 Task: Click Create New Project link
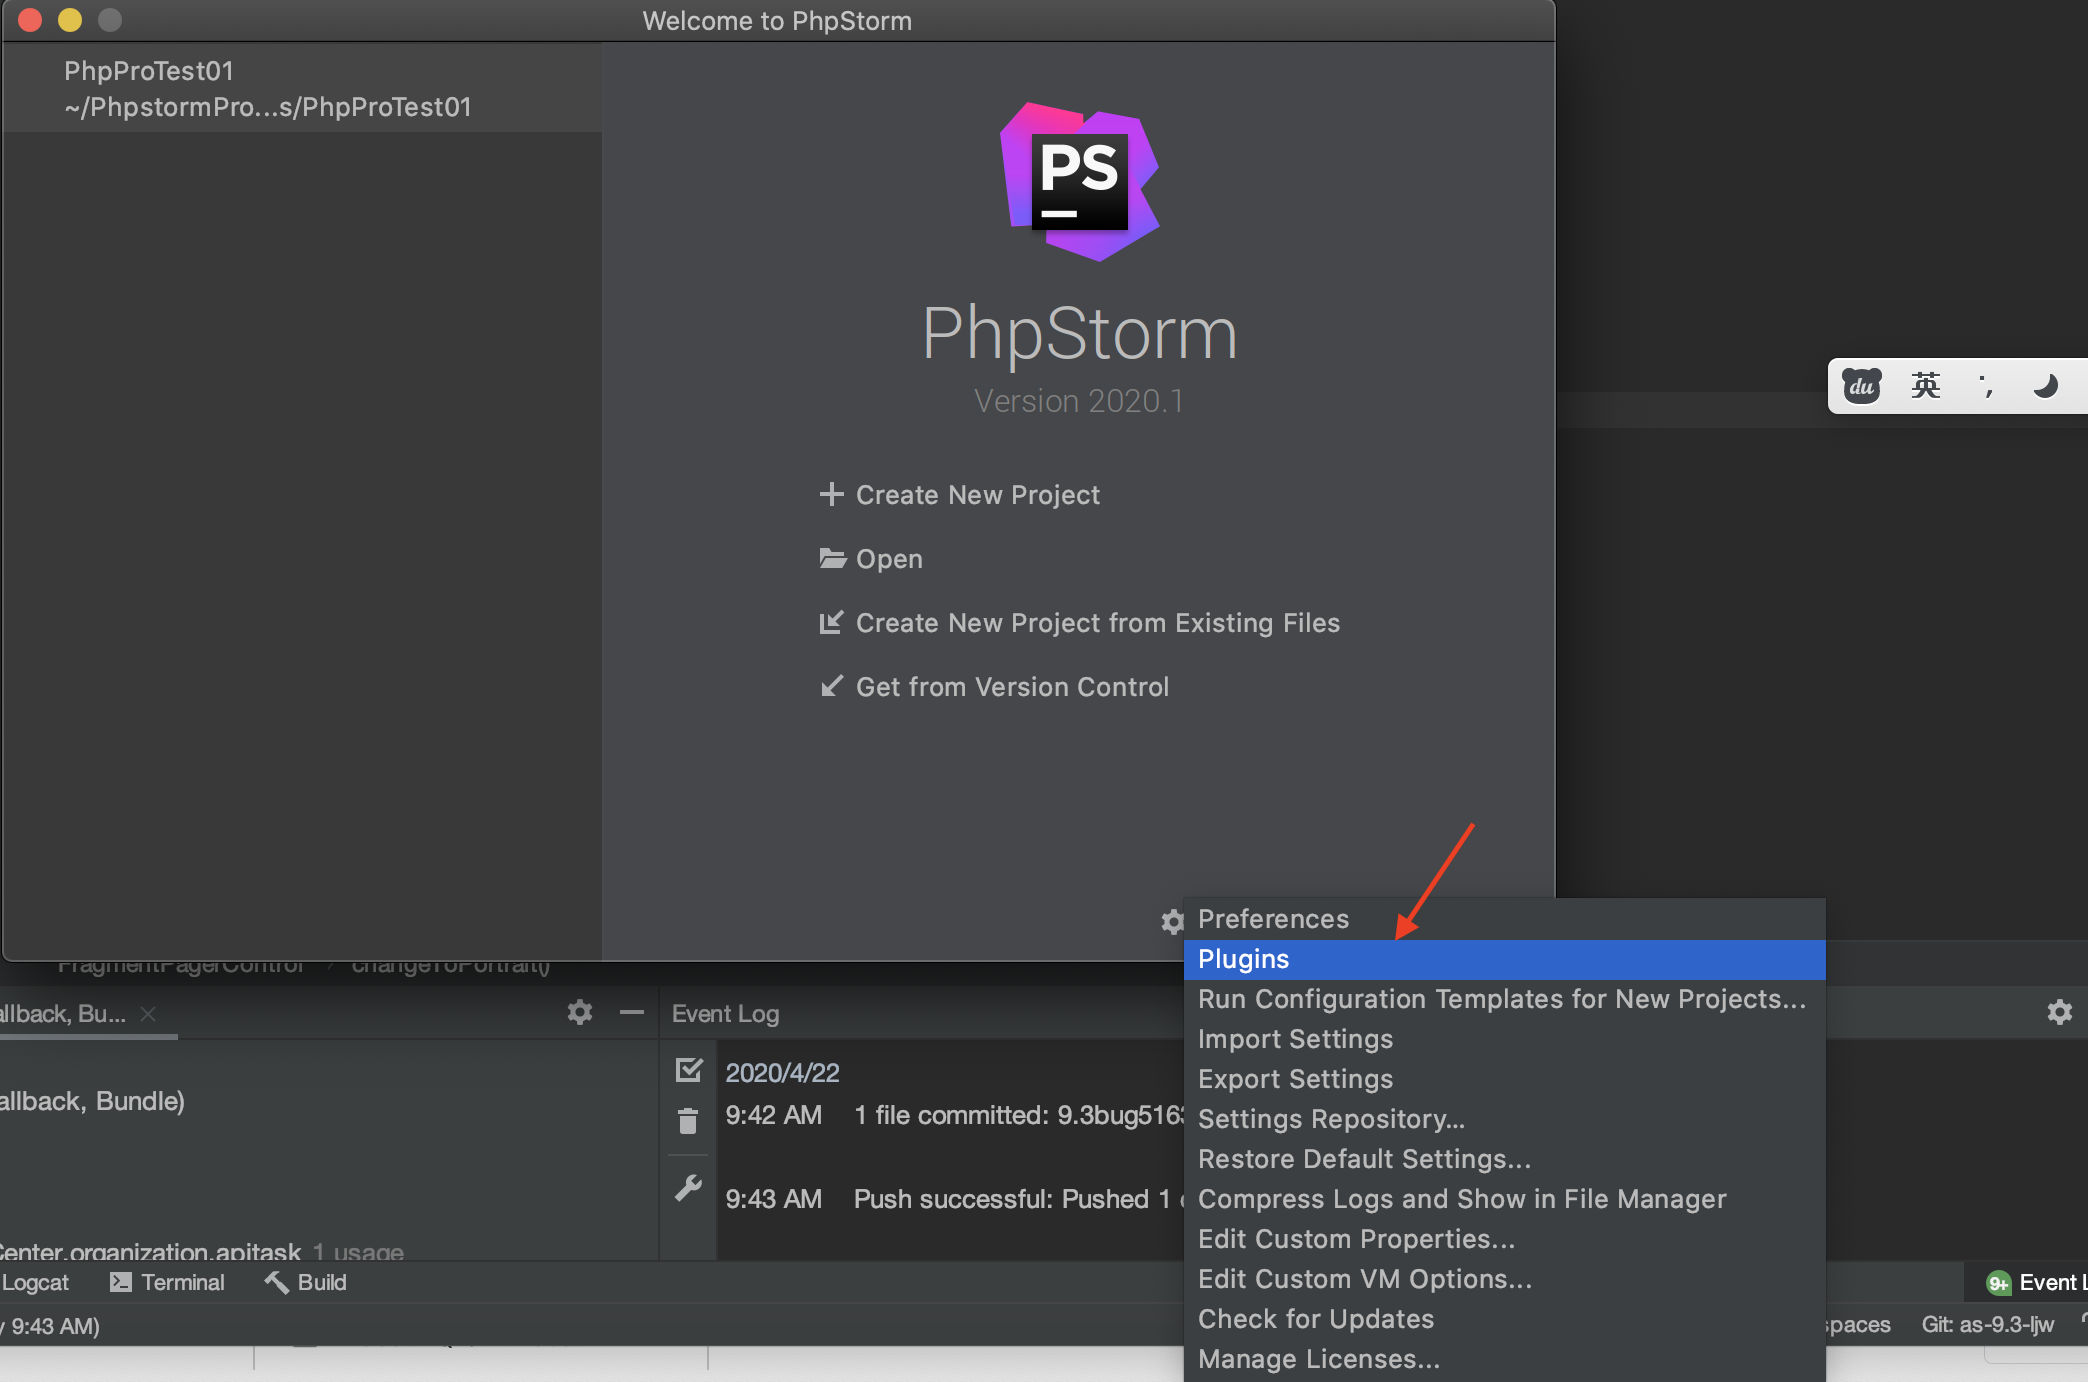pyautogui.click(x=977, y=495)
